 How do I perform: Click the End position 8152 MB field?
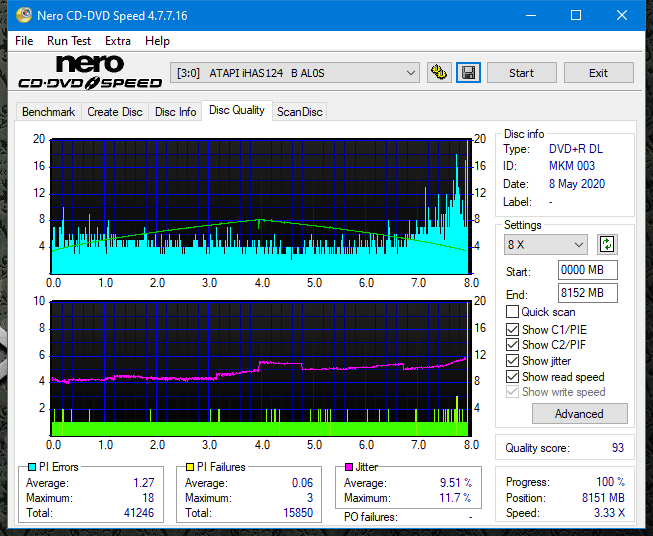coord(588,293)
